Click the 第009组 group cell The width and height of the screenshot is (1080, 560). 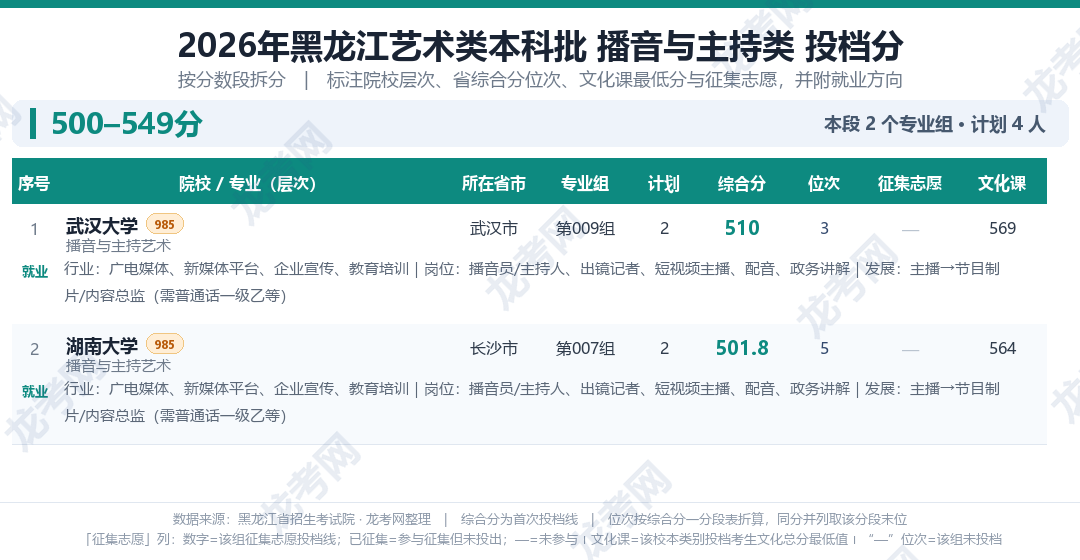click(x=585, y=228)
